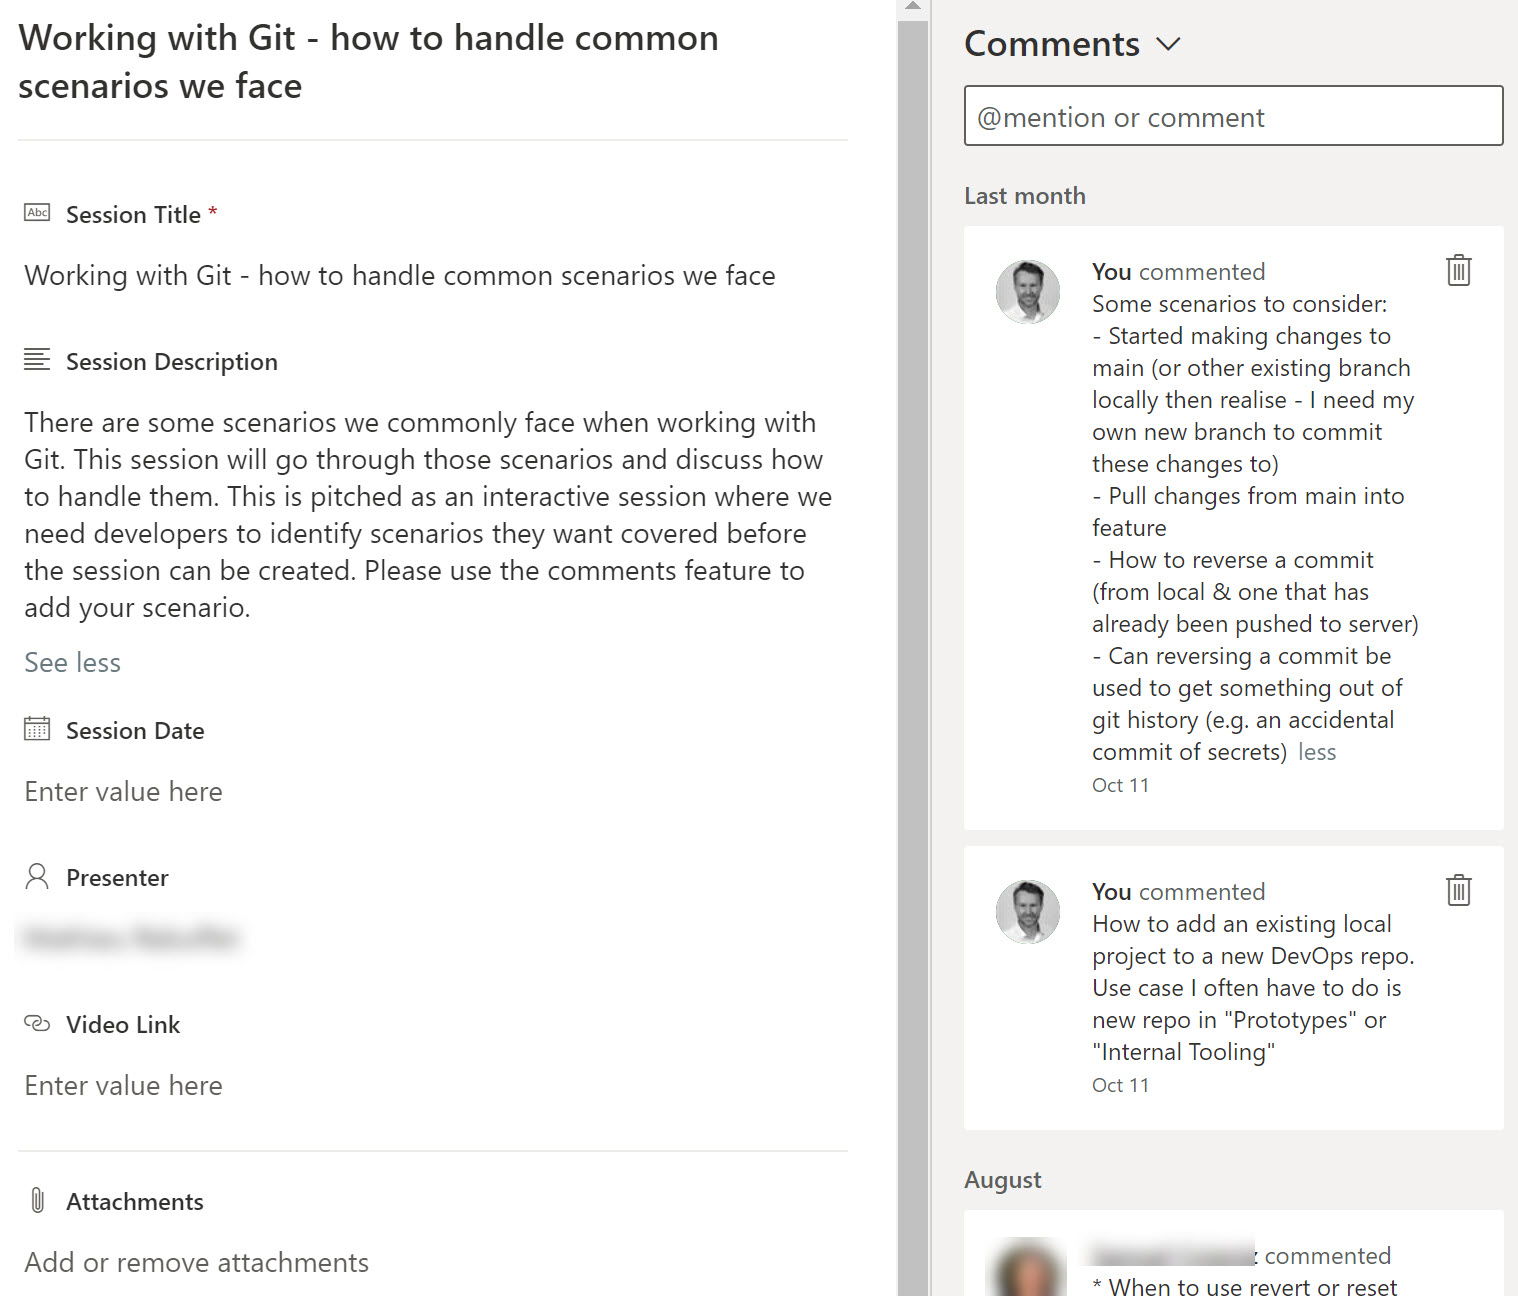This screenshot has height=1296, width=1518.
Task: Click the Session Title text field icon
Action: pos(37,213)
